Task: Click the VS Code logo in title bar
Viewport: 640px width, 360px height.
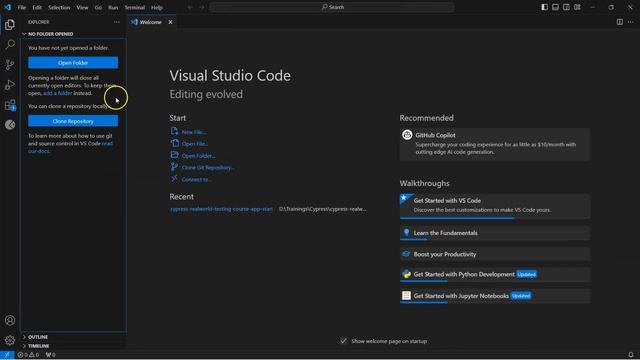Action: point(7,7)
